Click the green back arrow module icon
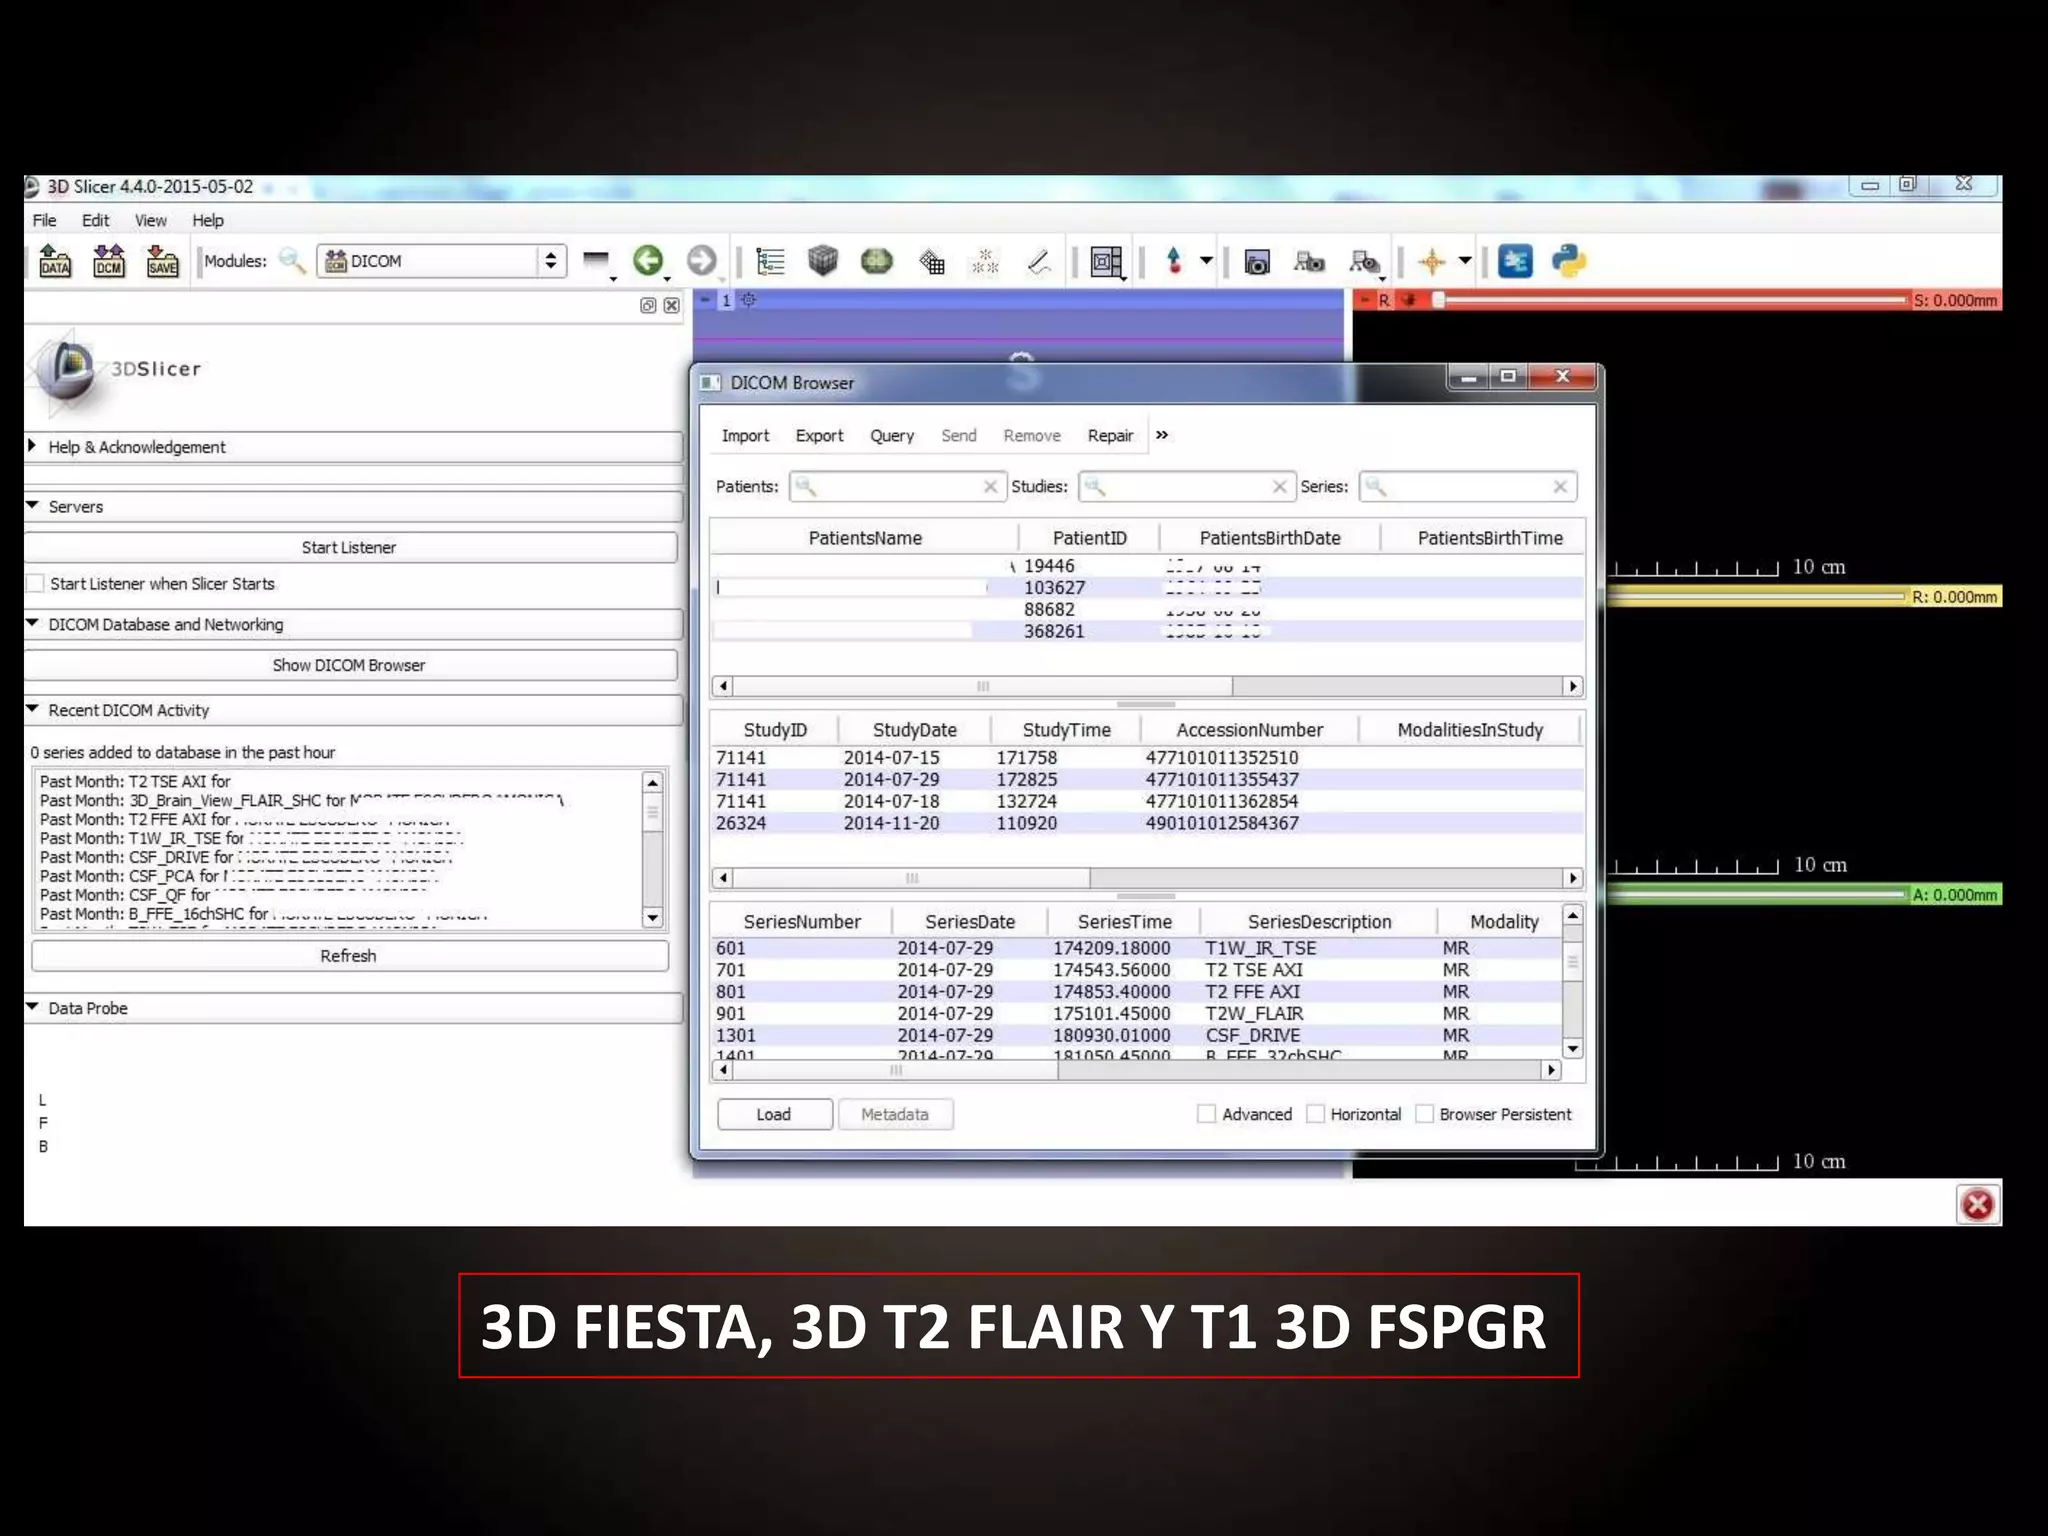Image resolution: width=2048 pixels, height=1536 pixels. (648, 261)
